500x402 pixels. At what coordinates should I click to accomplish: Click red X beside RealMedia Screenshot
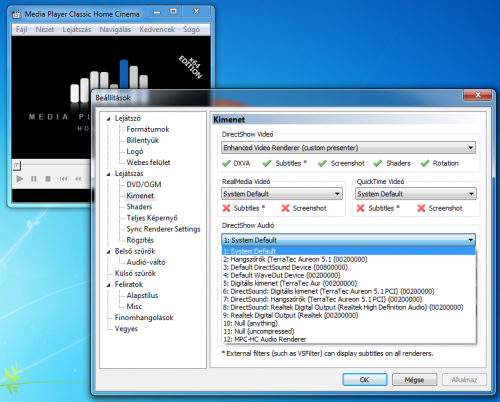tap(285, 208)
